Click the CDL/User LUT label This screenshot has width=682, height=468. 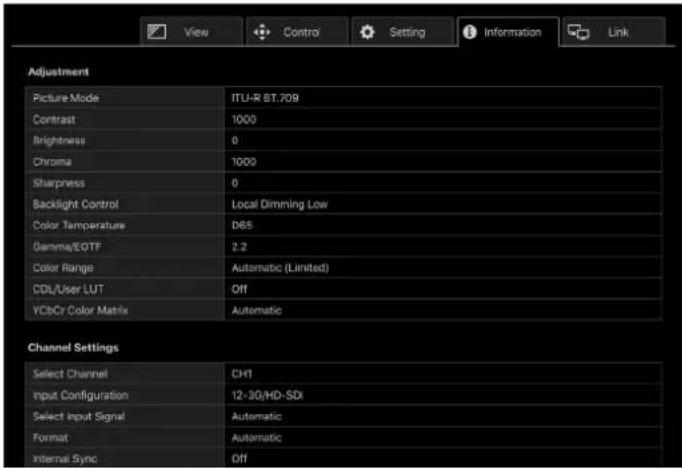pos(68,289)
